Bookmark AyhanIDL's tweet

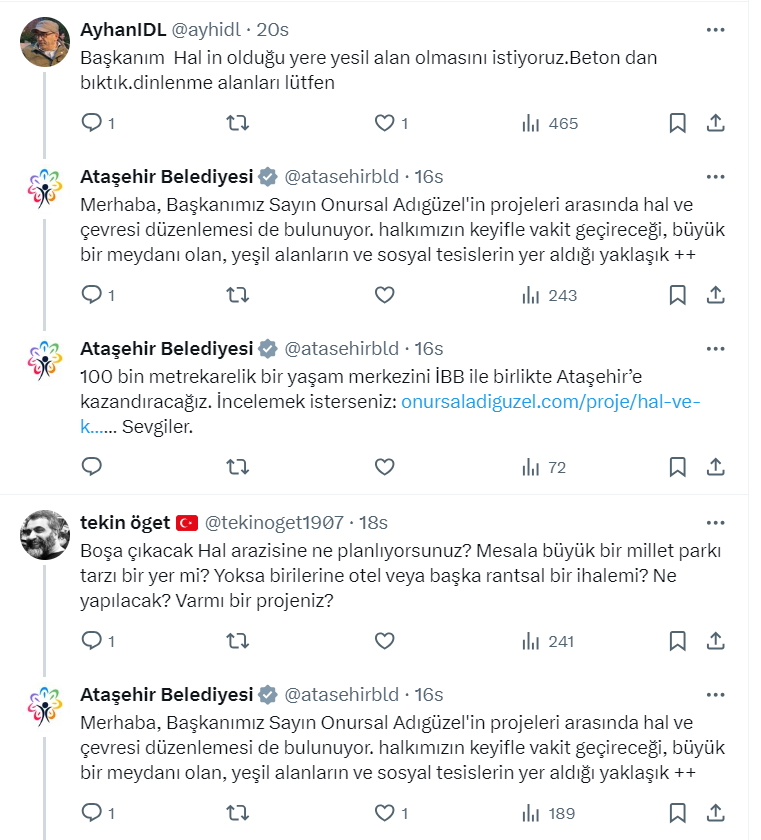coord(677,123)
